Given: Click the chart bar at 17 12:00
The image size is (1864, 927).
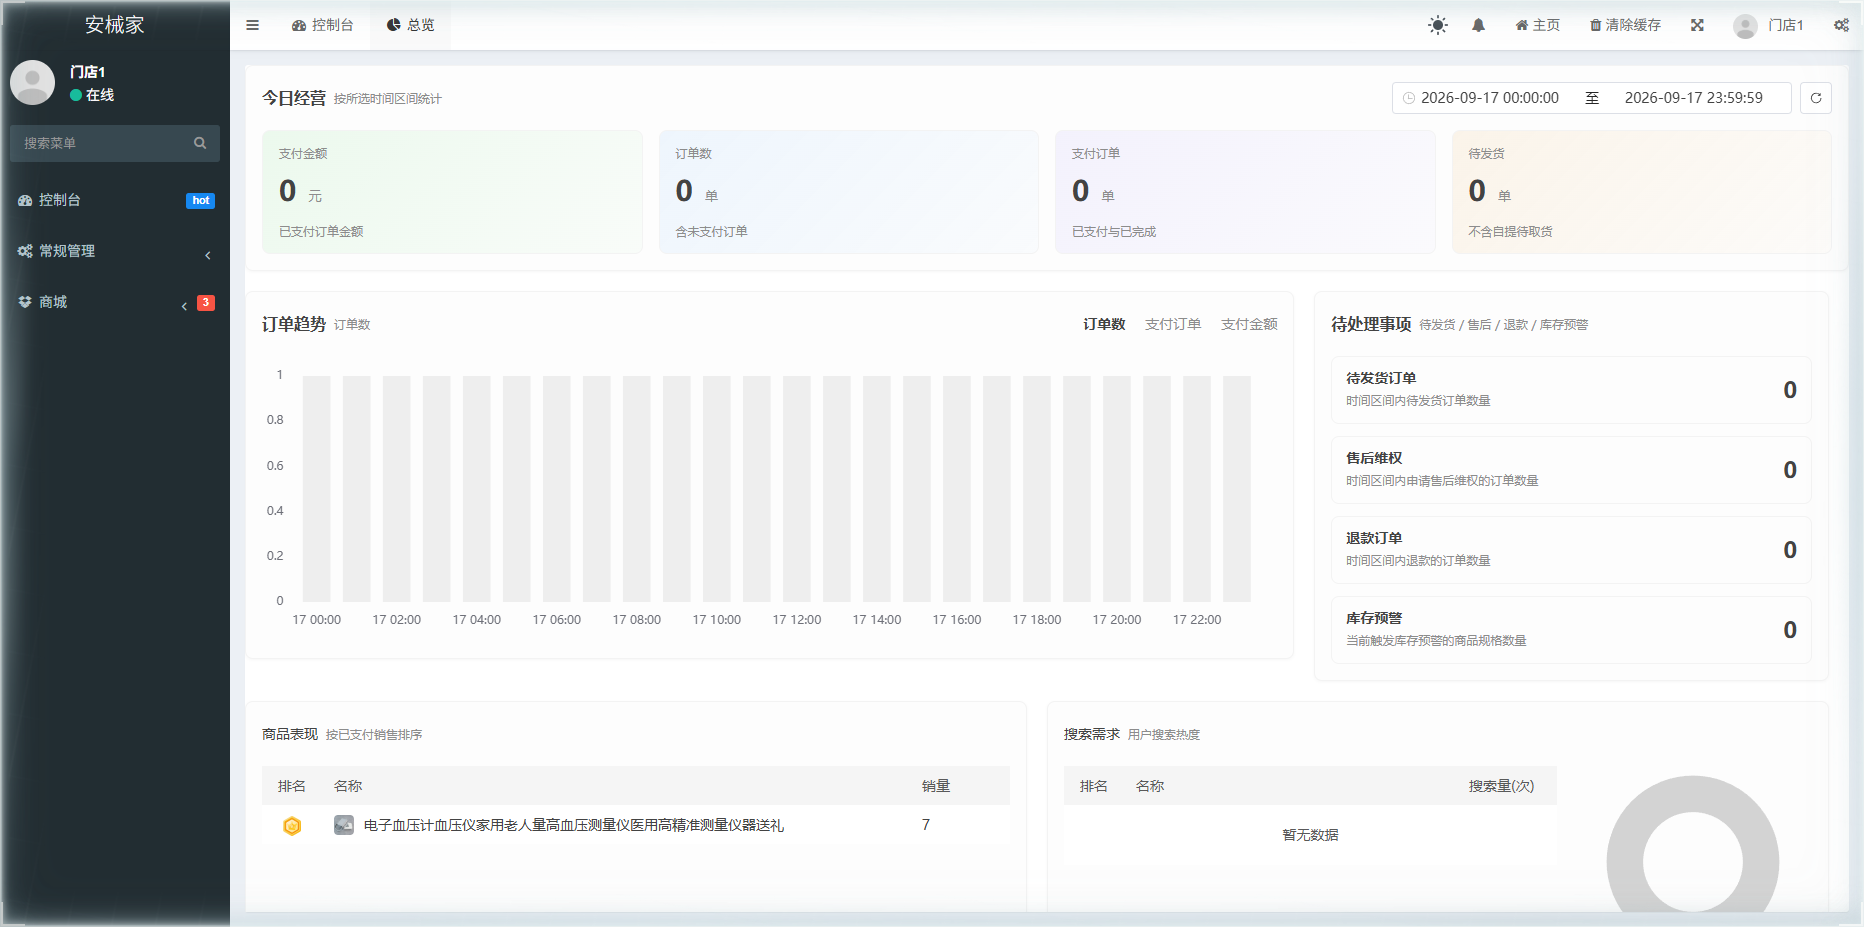Looking at the screenshot, I should [797, 489].
